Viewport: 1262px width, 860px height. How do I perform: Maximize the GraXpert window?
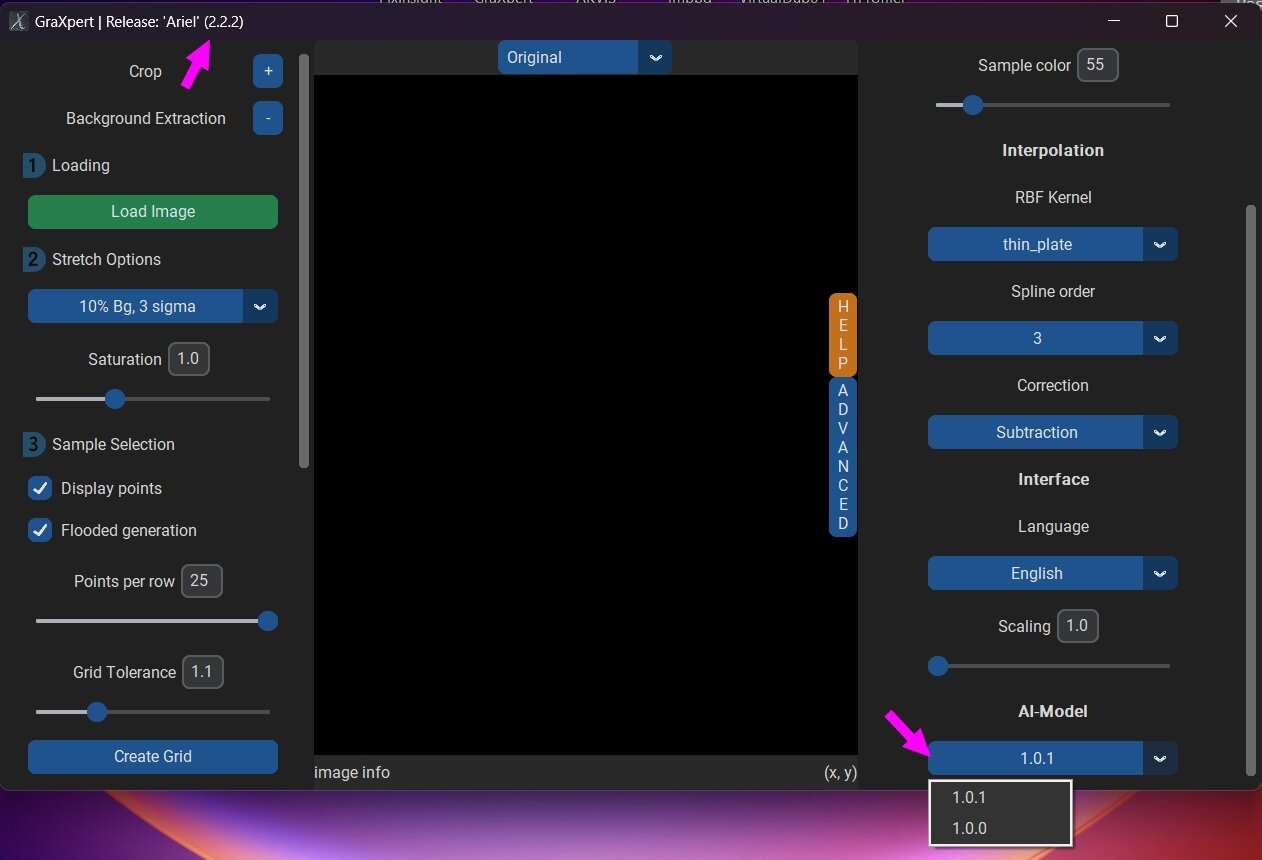tap(1172, 21)
